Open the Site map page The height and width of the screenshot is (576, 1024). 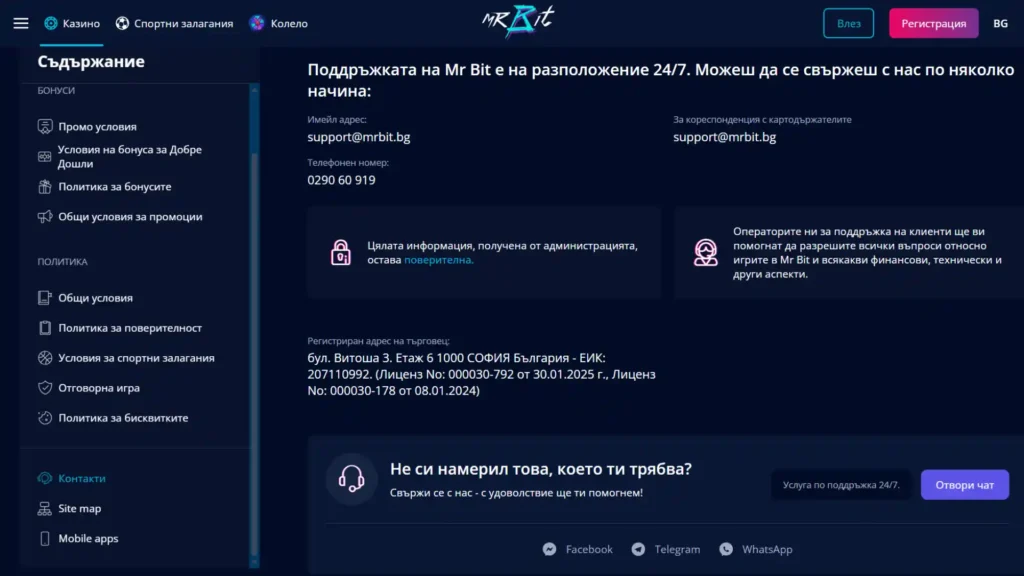click(x=80, y=508)
